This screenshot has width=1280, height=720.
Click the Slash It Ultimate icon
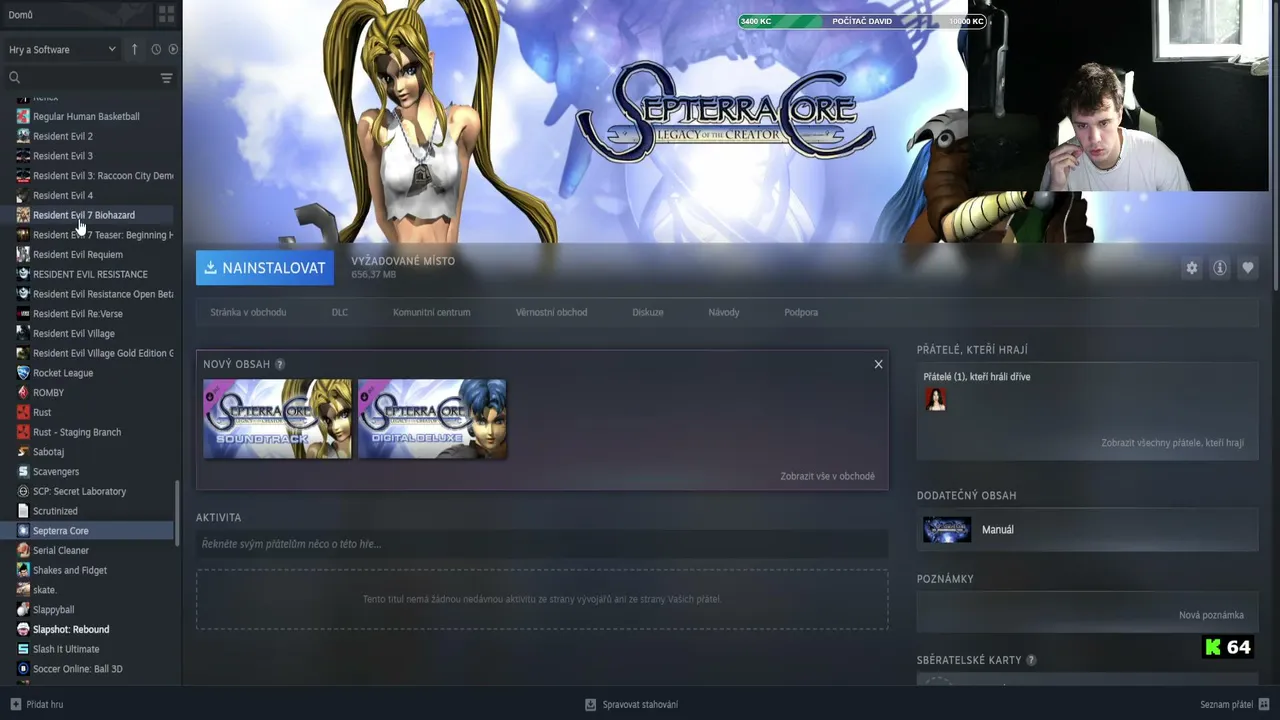23,649
